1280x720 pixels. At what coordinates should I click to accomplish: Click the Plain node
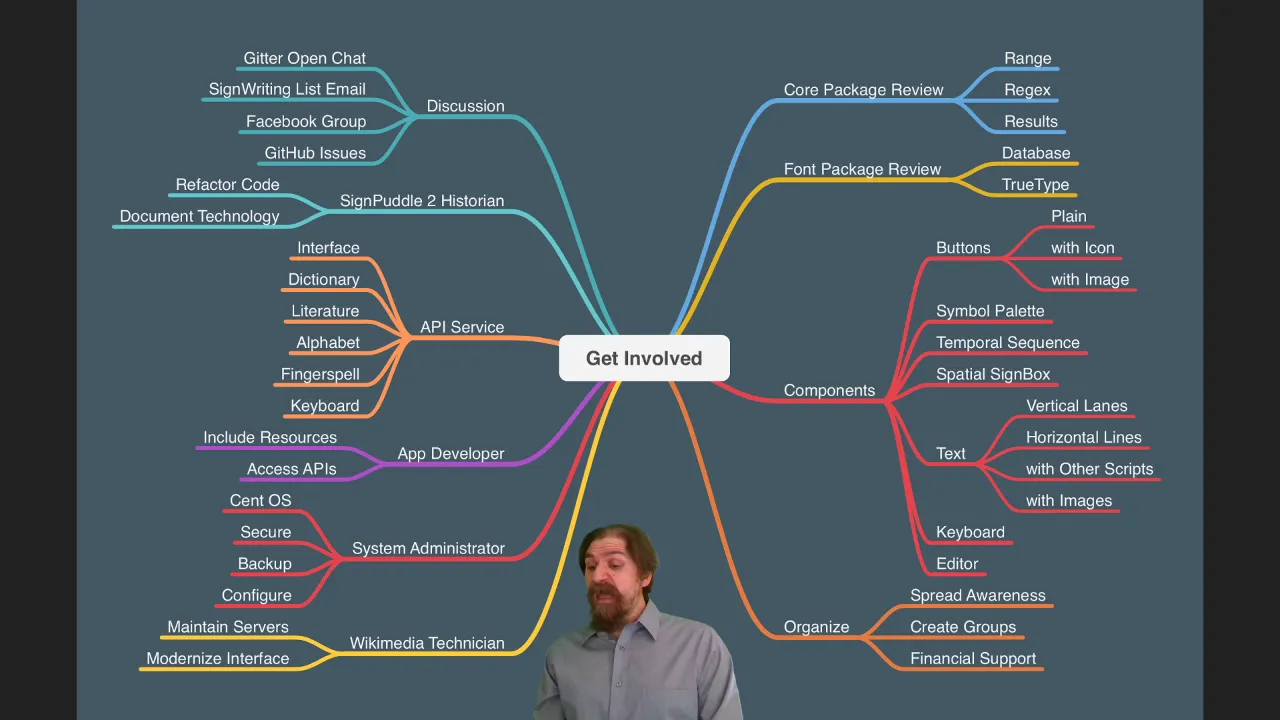pos(1069,216)
